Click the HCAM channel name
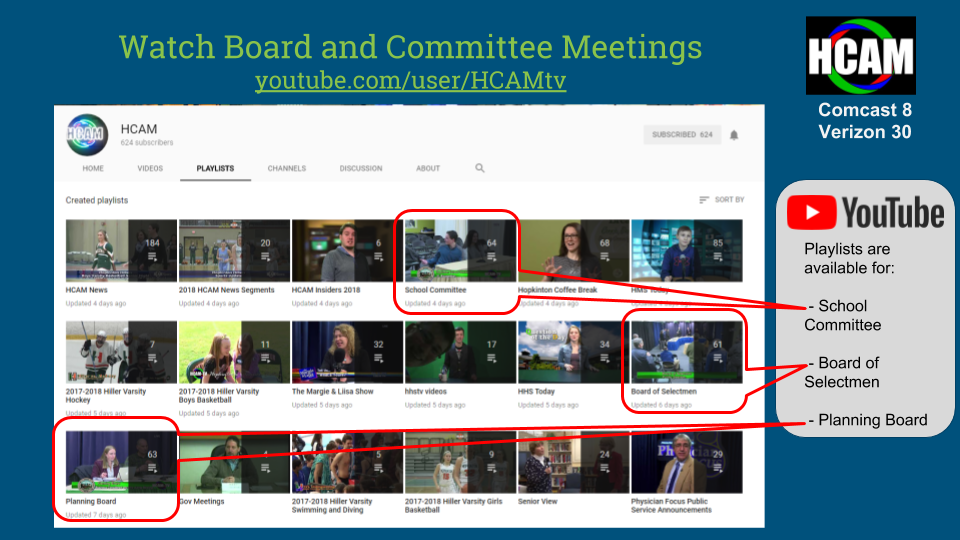The height and width of the screenshot is (540, 960). click(x=138, y=129)
